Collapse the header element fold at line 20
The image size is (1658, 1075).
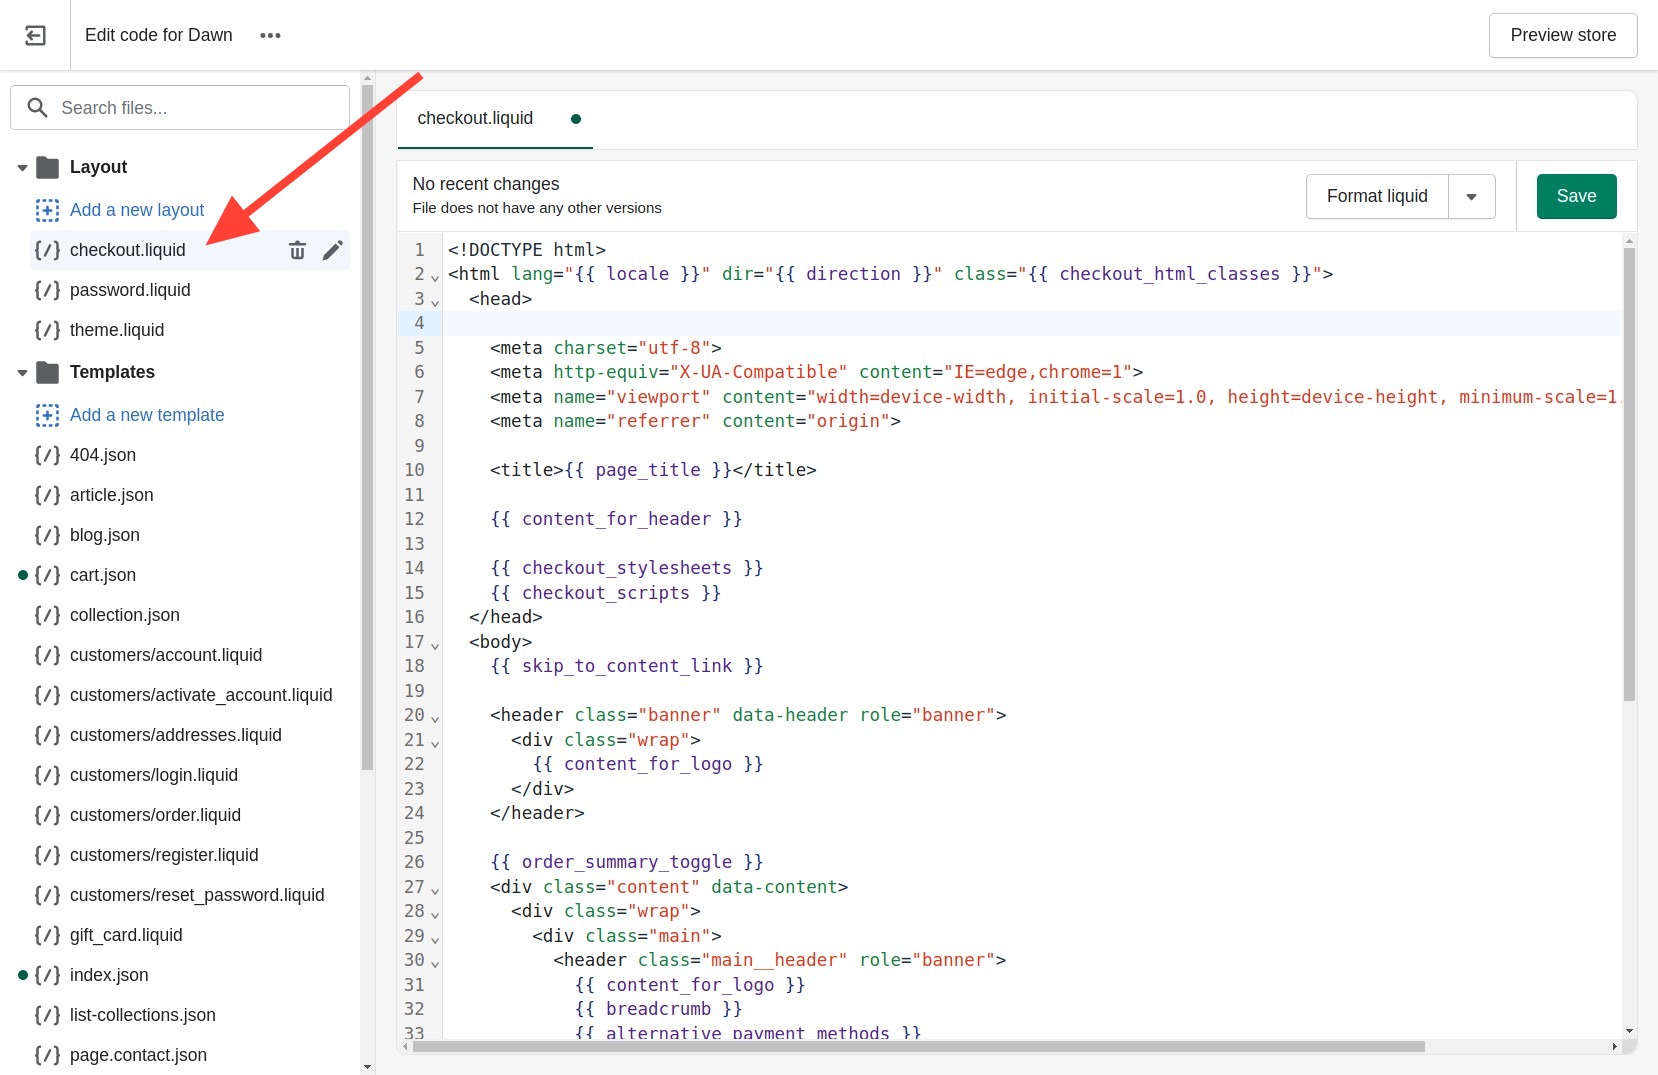click(433, 718)
